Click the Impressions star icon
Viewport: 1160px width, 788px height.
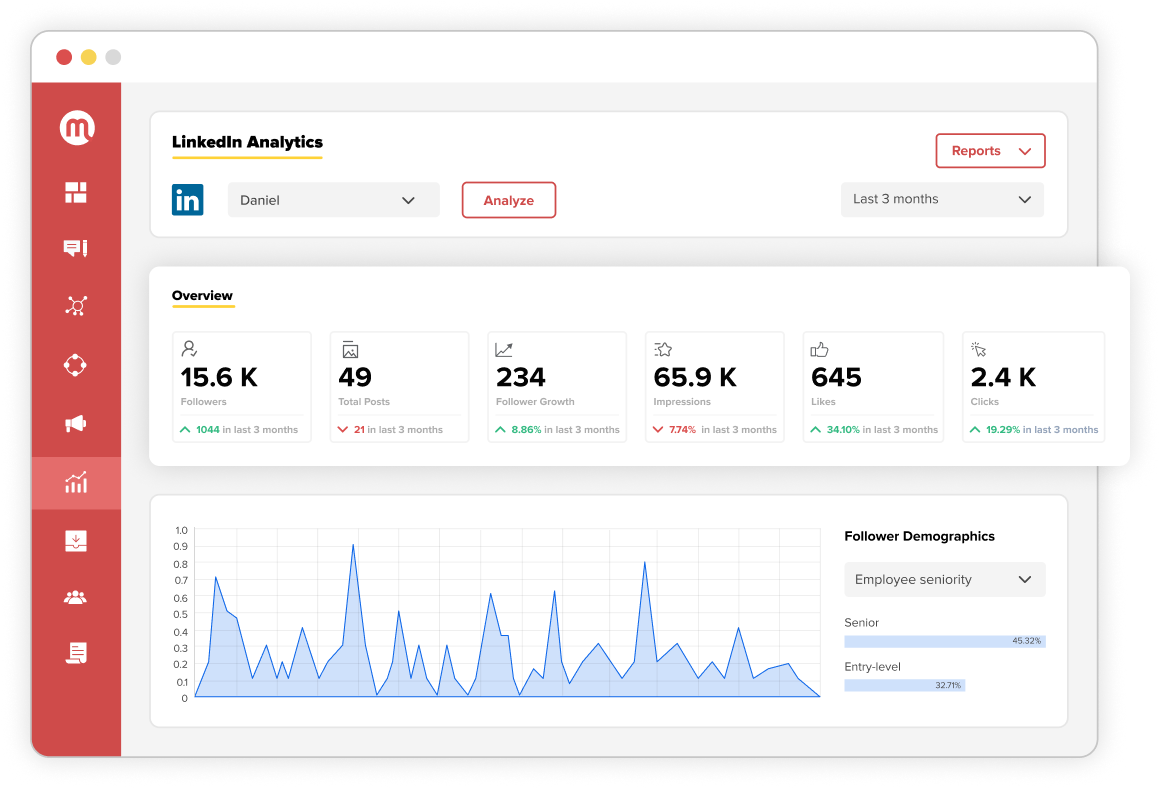663,349
